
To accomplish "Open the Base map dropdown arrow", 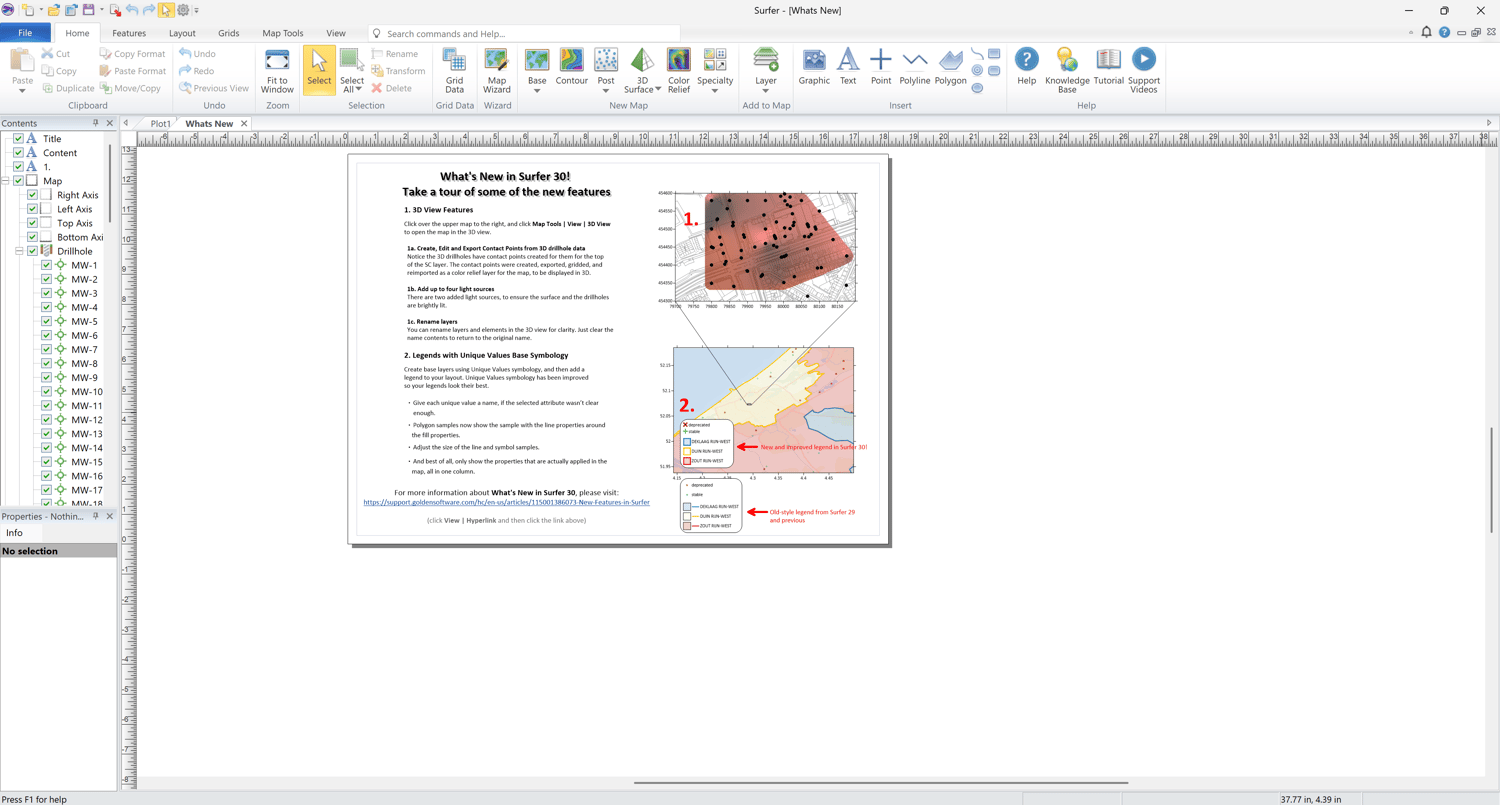I will pyautogui.click(x=537, y=91).
